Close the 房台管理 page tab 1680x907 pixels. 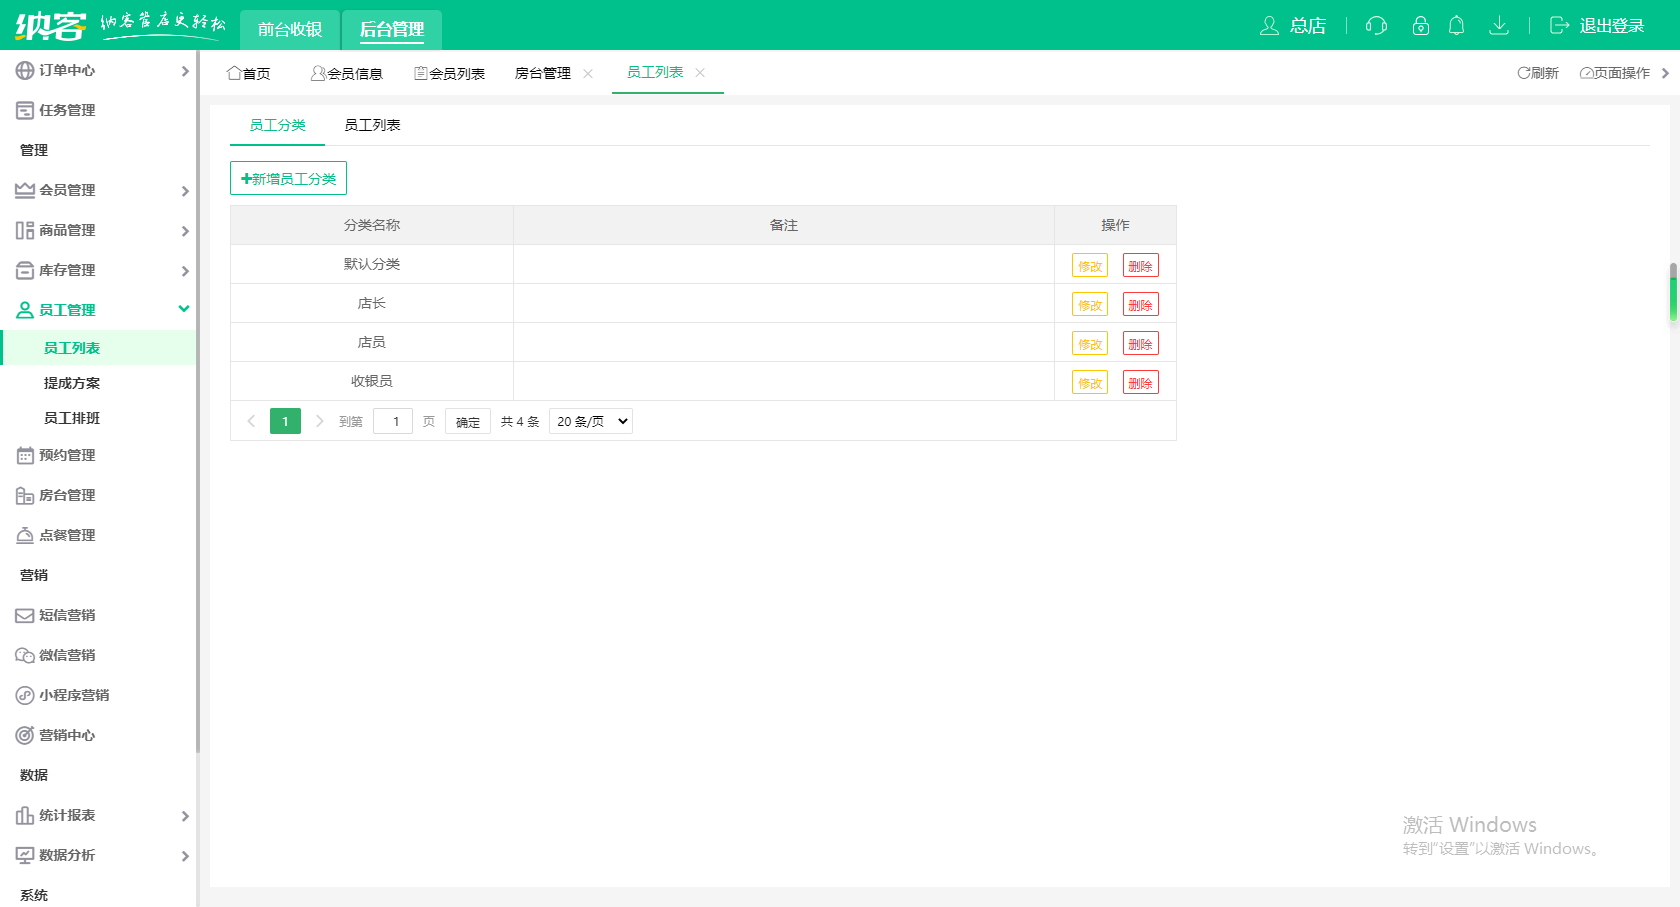pos(588,73)
